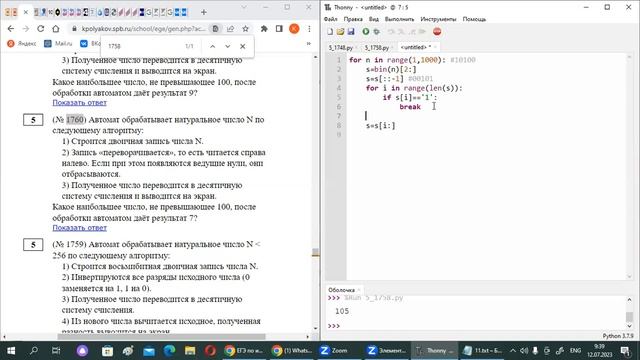Open Windows taskbar search
Screen dimensions: 640x360
click(34, 350)
